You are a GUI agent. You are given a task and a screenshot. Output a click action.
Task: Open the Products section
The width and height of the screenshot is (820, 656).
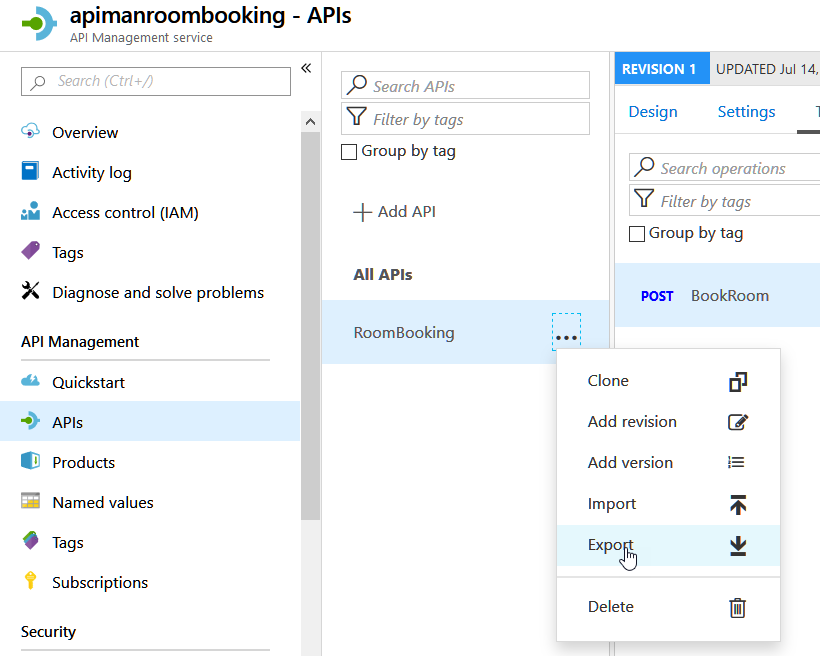tap(81, 462)
